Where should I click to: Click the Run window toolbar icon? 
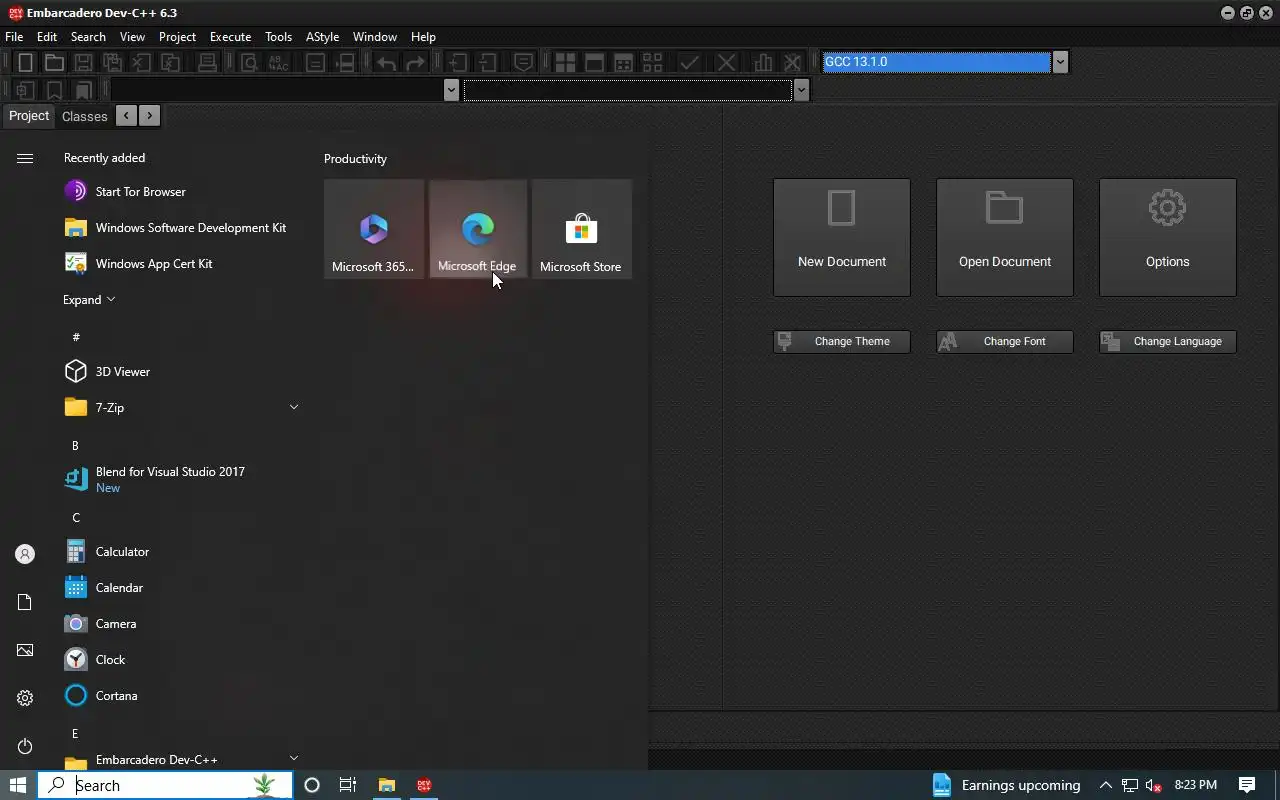(594, 62)
